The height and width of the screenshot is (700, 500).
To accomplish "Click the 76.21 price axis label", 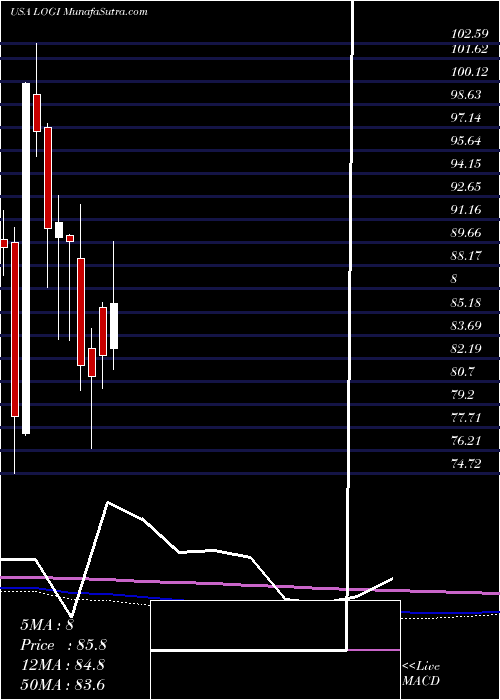I will pos(466,441).
